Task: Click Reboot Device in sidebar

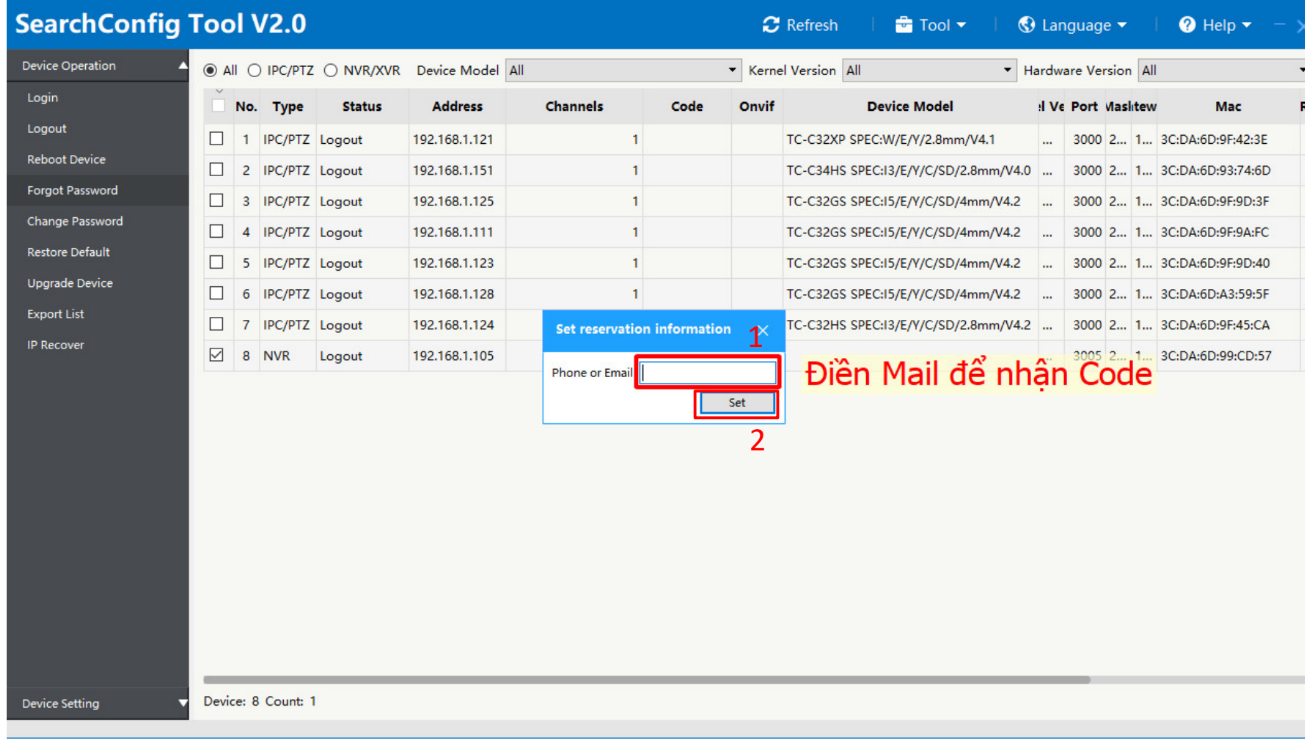Action: [x=66, y=160]
